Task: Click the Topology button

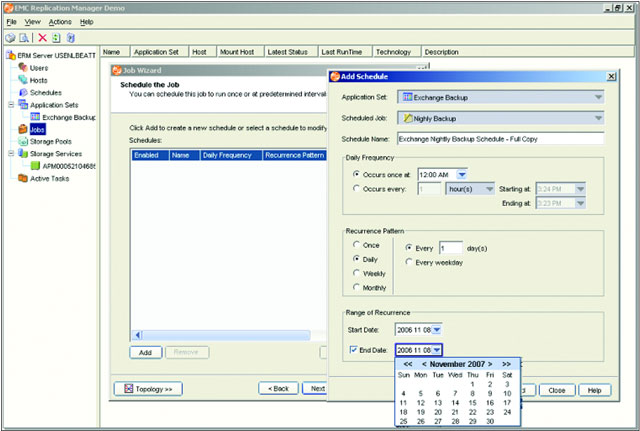Action: pyautogui.click(x=148, y=389)
